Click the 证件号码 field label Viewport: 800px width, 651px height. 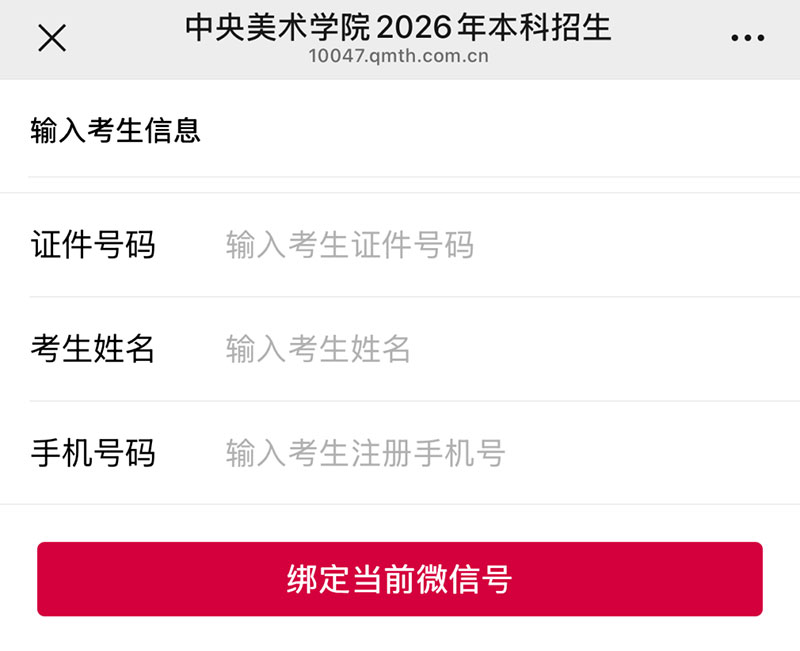[x=93, y=245]
